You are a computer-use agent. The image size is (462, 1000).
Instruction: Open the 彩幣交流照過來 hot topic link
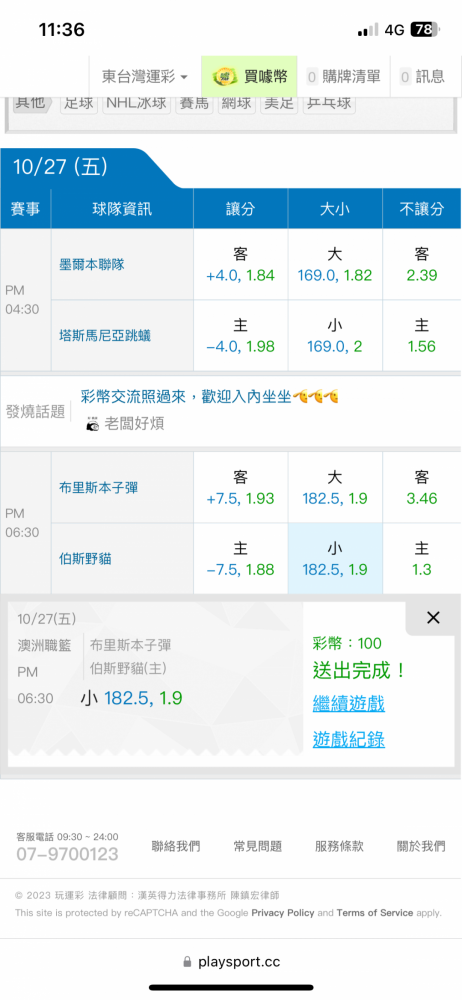click(x=210, y=397)
